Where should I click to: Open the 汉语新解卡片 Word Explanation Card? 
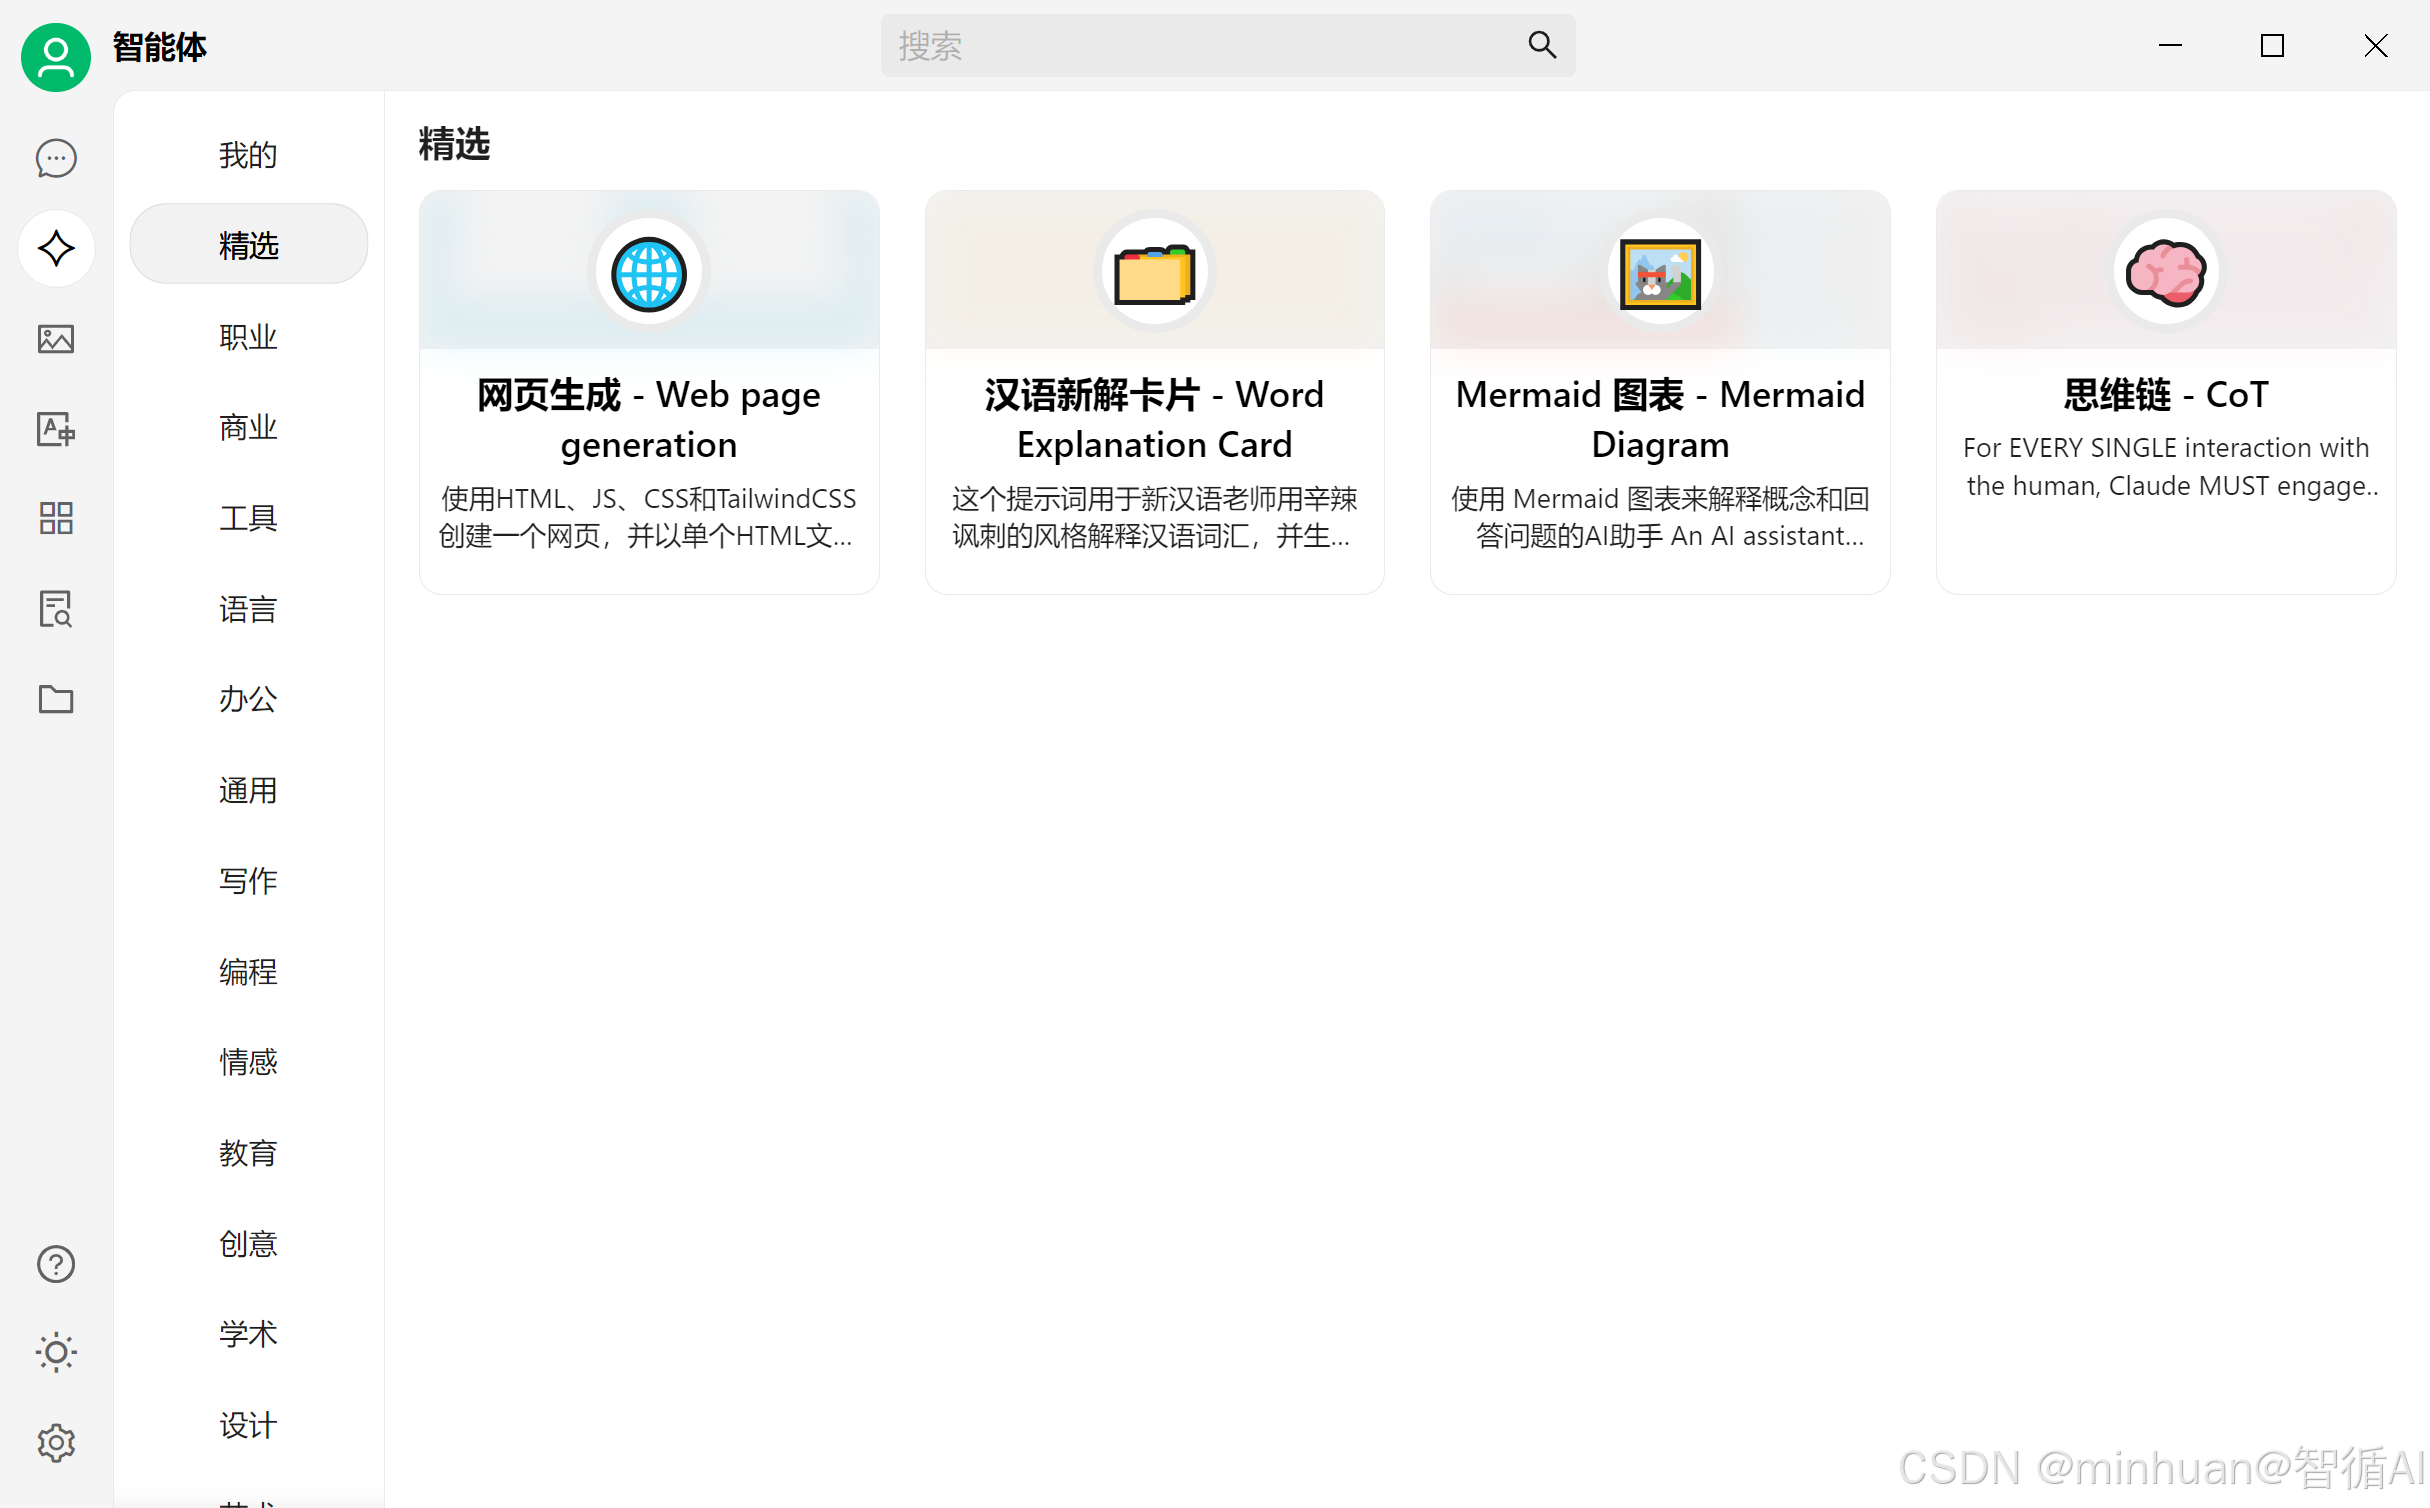click(x=1154, y=420)
